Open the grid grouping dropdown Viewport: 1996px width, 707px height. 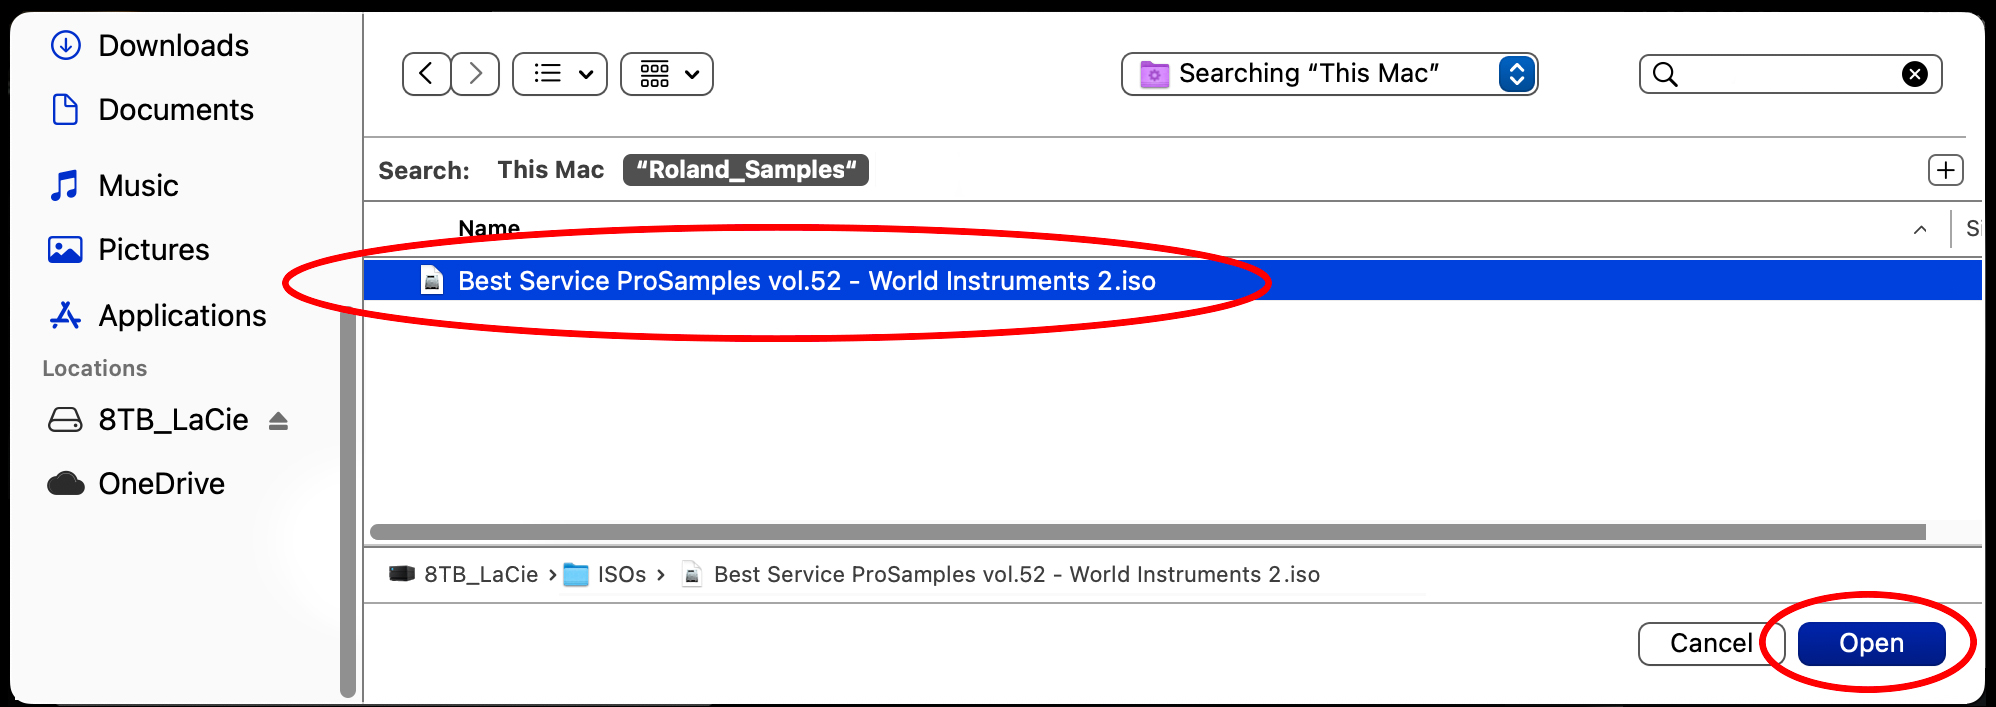667,74
